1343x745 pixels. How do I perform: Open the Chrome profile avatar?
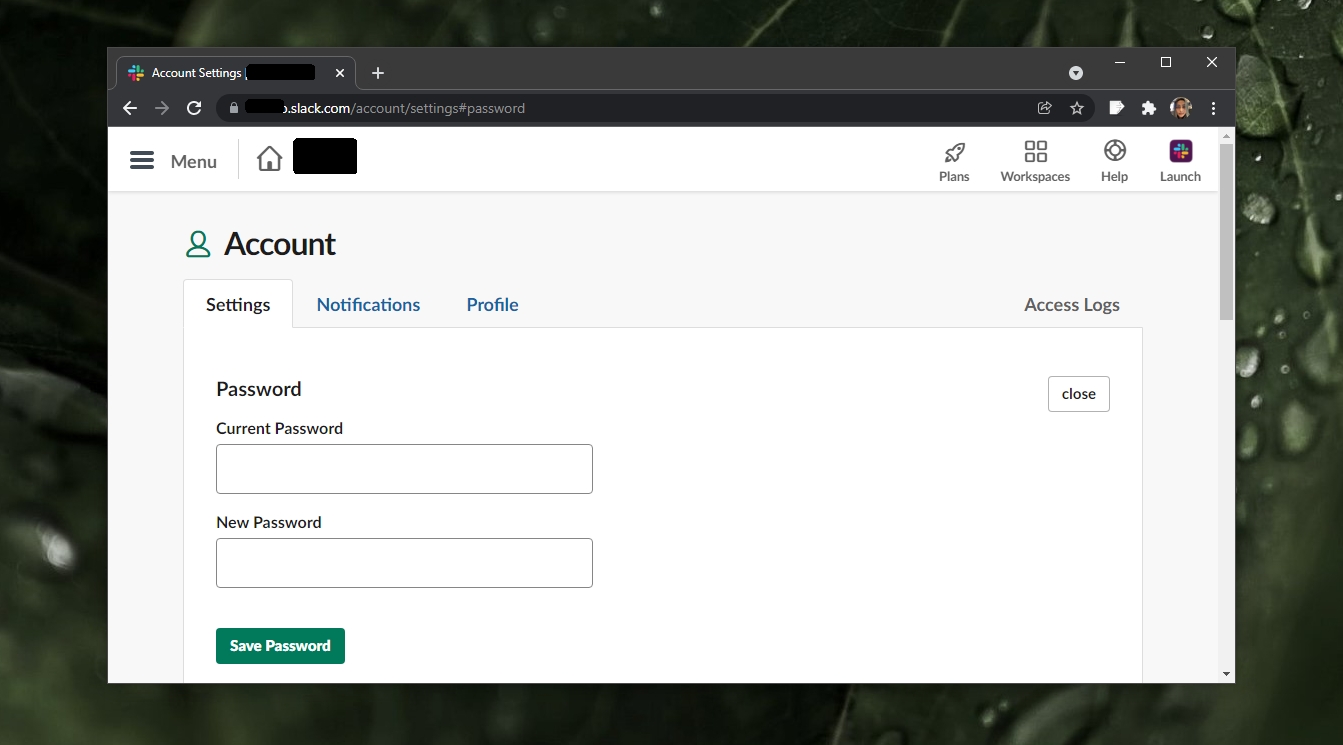1181,108
